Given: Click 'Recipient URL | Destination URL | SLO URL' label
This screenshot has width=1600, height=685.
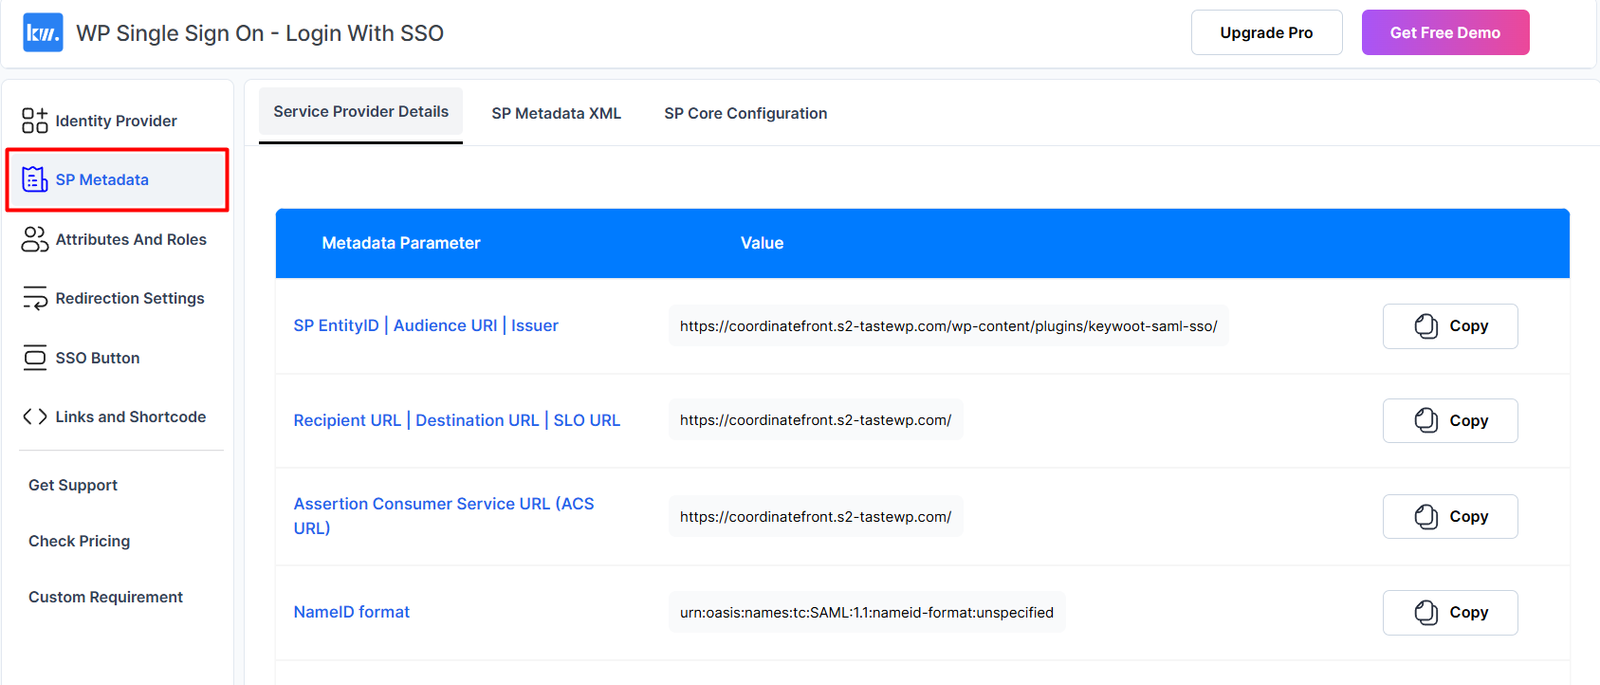Looking at the screenshot, I should coord(457,421).
